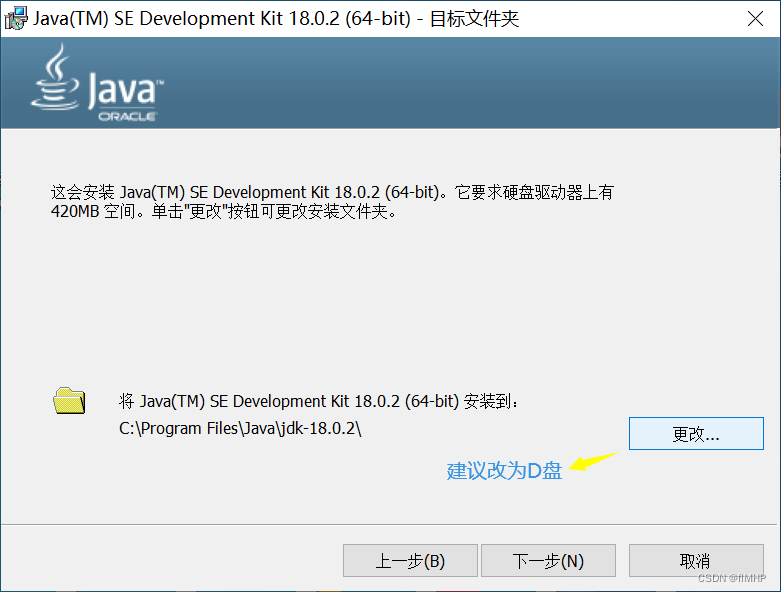The width and height of the screenshot is (781, 592).
Task: Go back with the 上一步(B) button
Action: (x=410, y=561)
